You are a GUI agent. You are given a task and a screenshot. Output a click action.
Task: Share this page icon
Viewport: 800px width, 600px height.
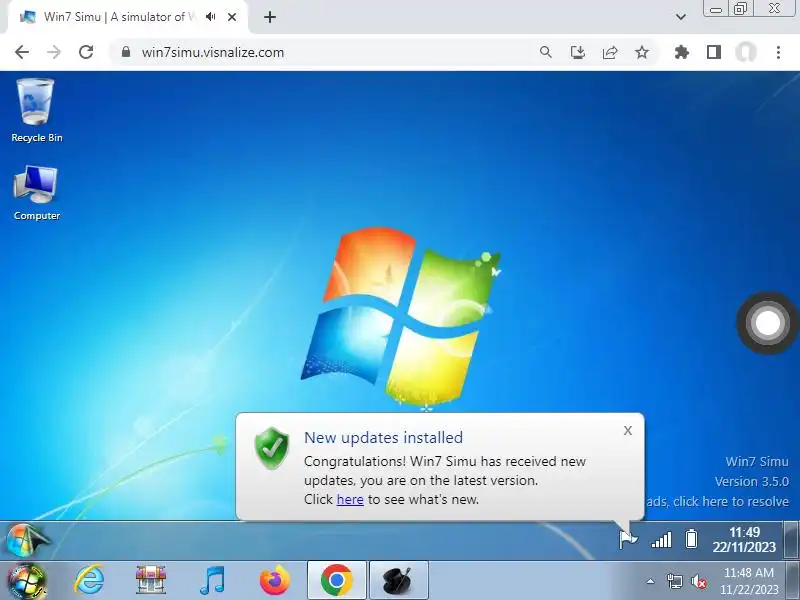610,52
